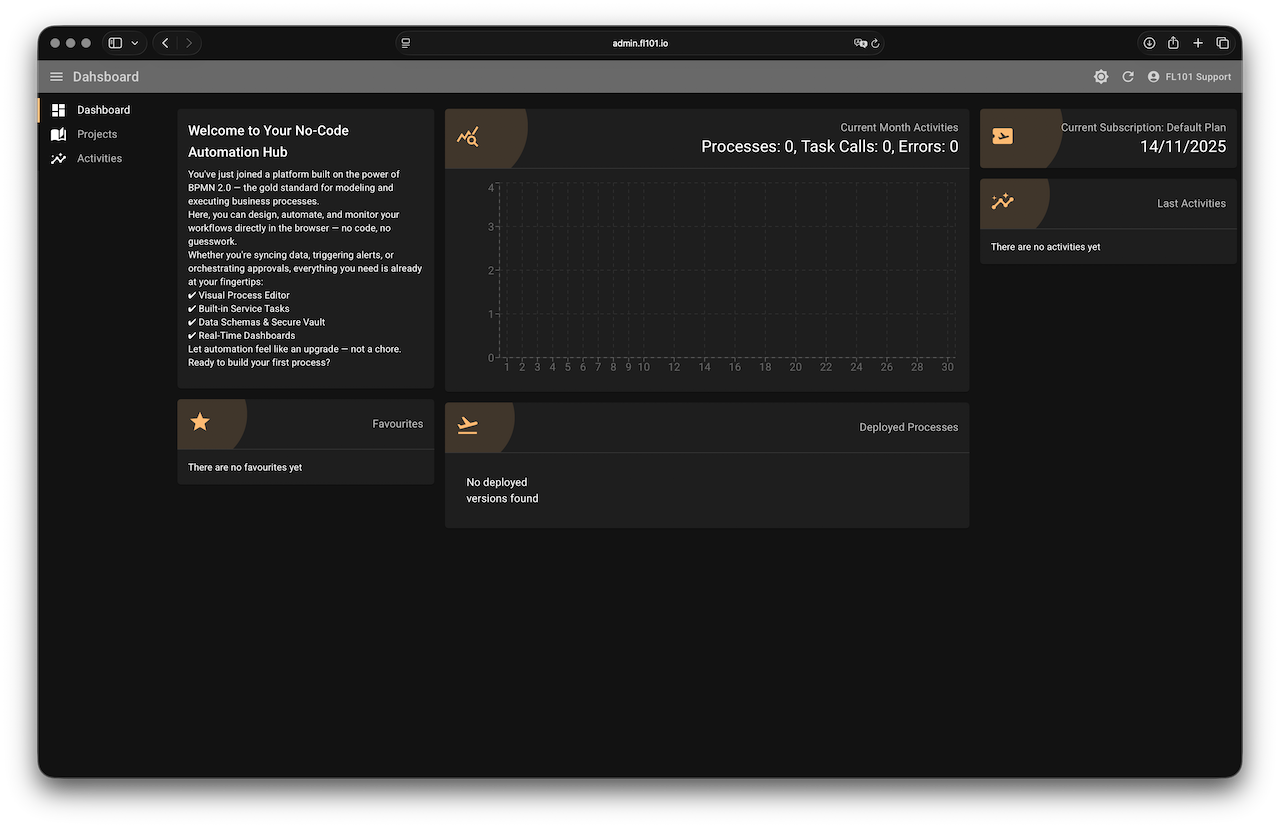Toggle the dark/light theme icon

(x=1101, y=77)
